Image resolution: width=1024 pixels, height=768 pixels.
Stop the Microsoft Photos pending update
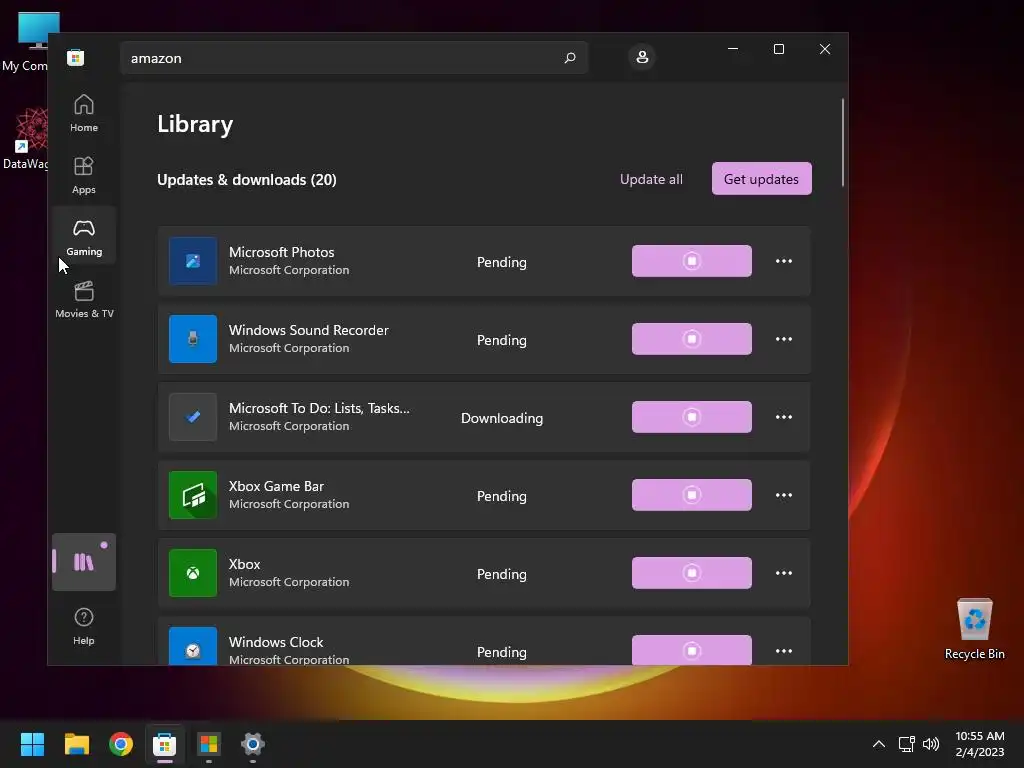pos(692,261)
